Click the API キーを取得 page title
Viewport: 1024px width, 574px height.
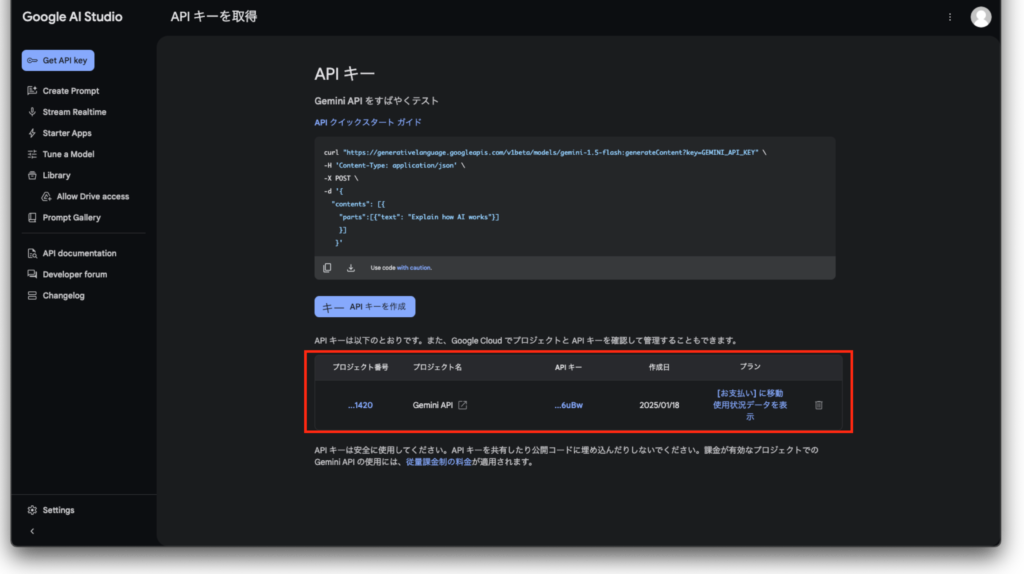coord(214,17)
